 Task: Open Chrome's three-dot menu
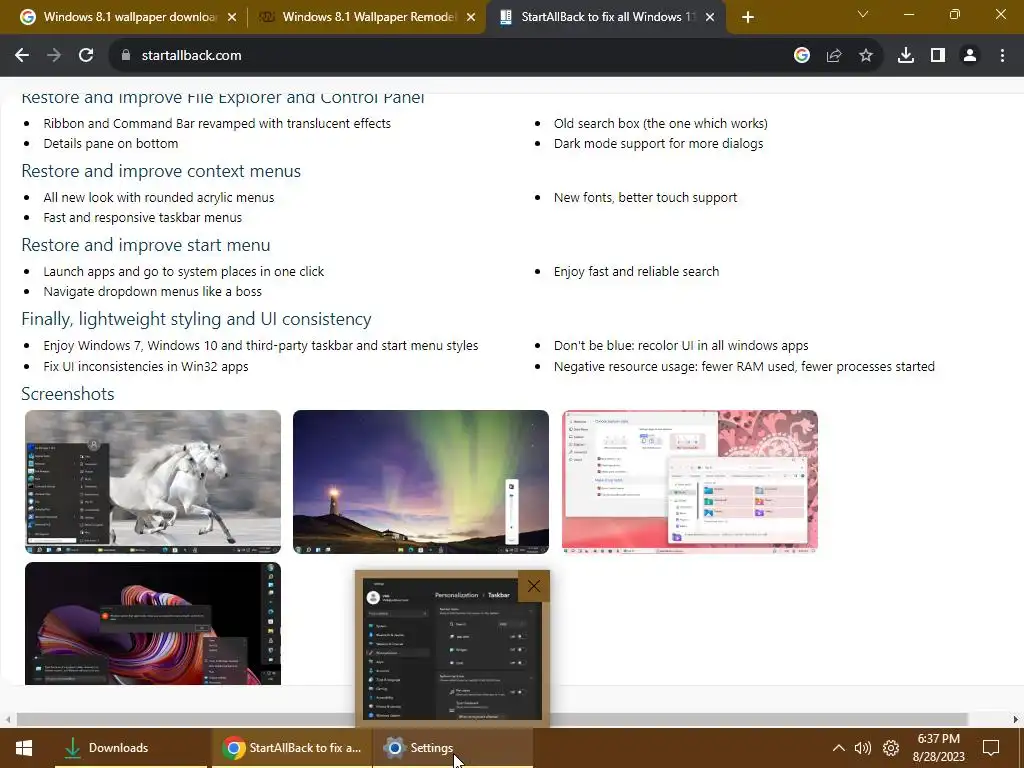(x=1002, y=56)
